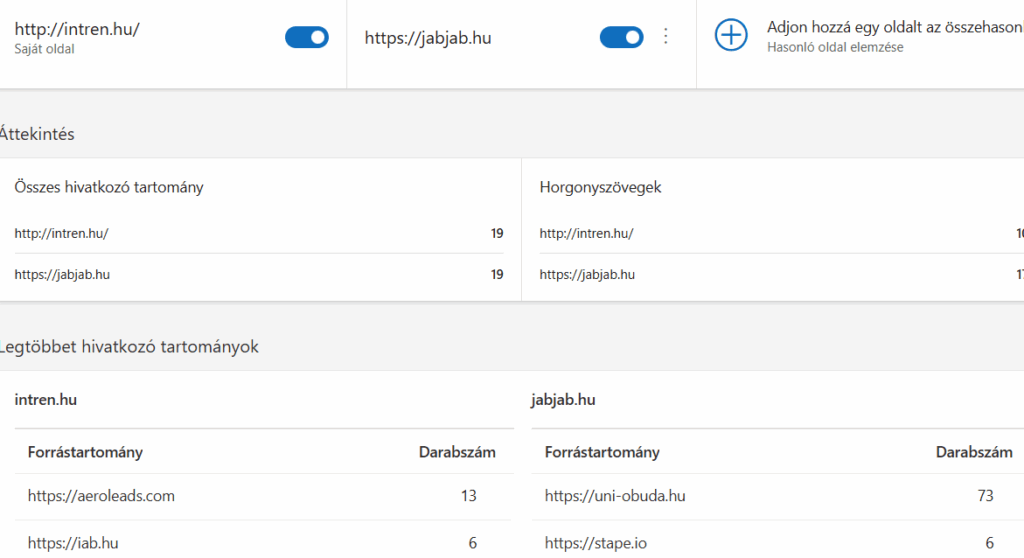Click 'Darabszám' header in intren.hu table
This screenshot has height=558, width=1024.
pyautogui.click(x=457, y=452)
